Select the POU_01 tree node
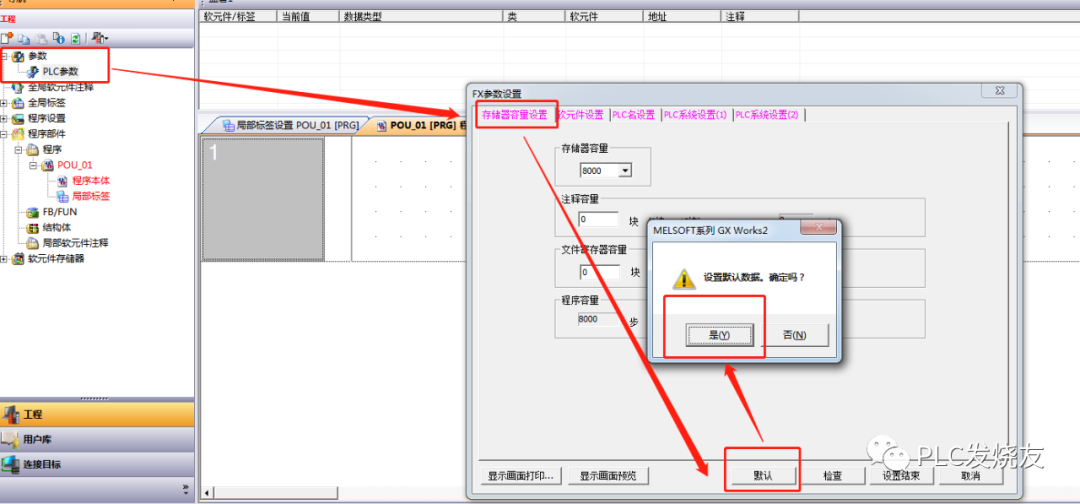The width and height of the screenshot is (1080, 504). pos(74,165)
